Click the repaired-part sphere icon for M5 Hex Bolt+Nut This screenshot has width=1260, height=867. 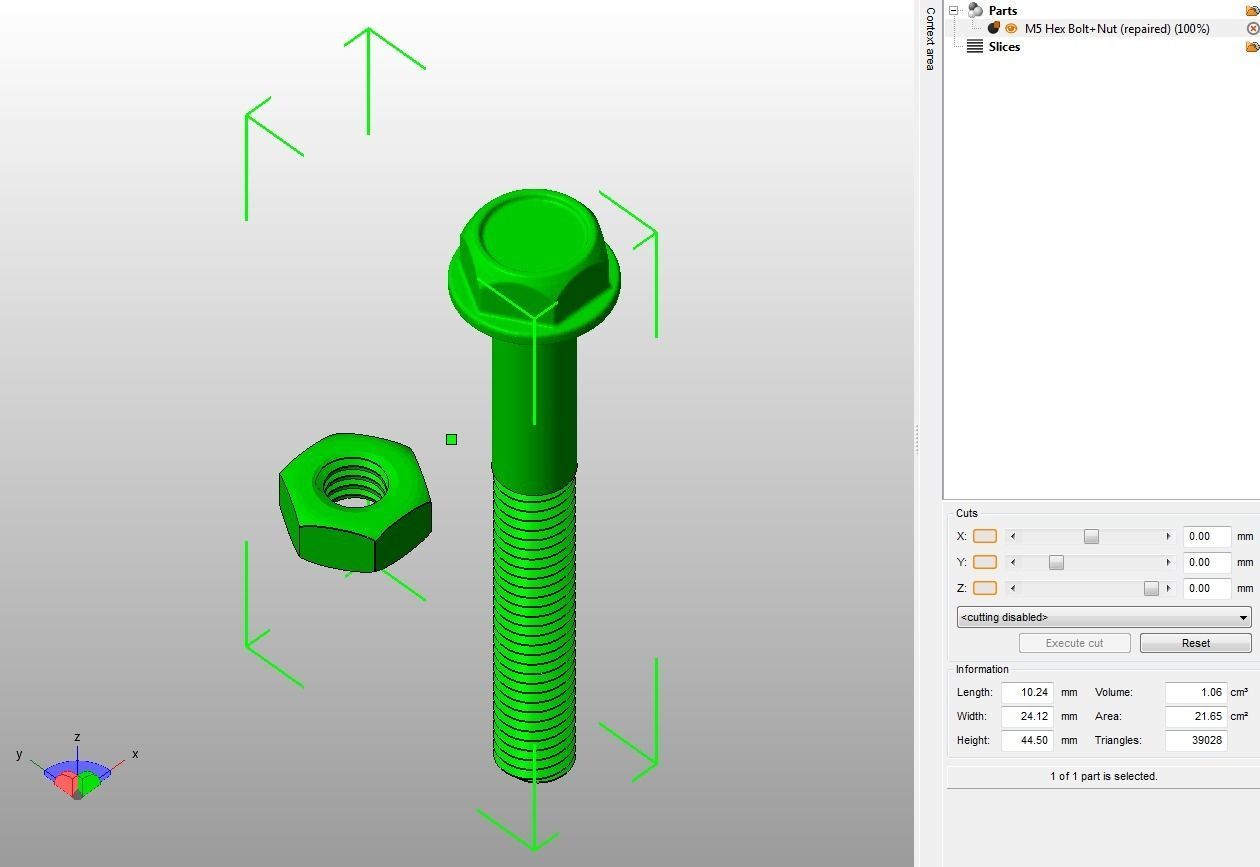[994, 27]
